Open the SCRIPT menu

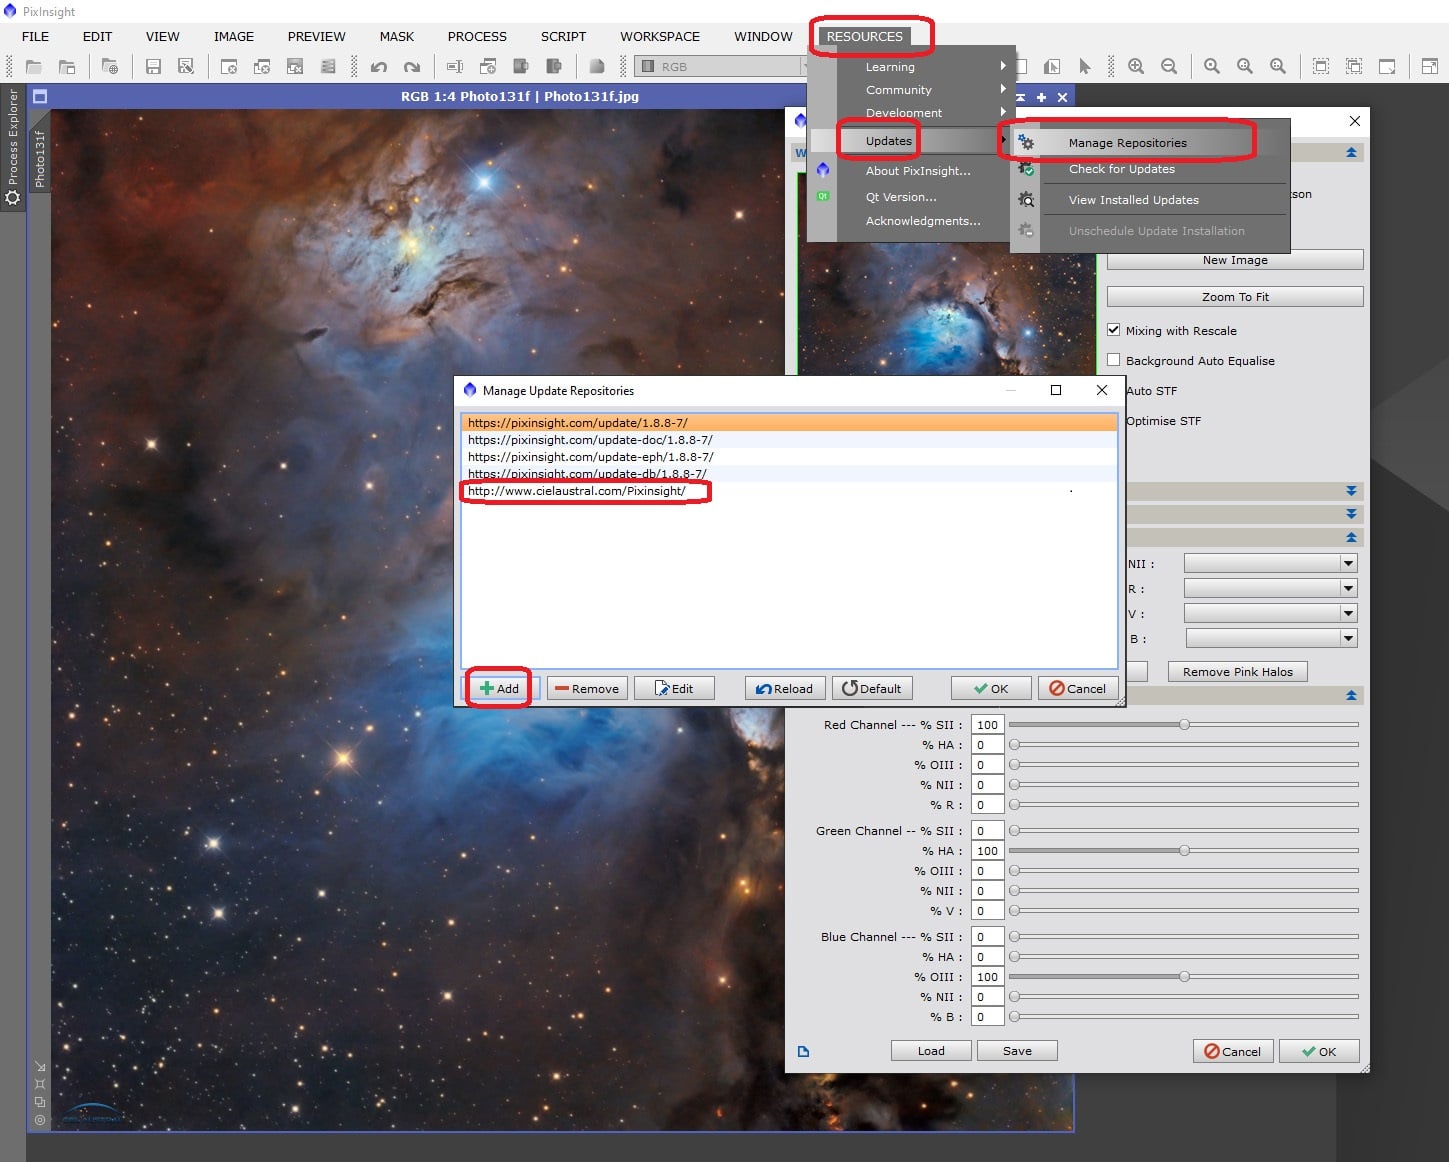point(563,36)
